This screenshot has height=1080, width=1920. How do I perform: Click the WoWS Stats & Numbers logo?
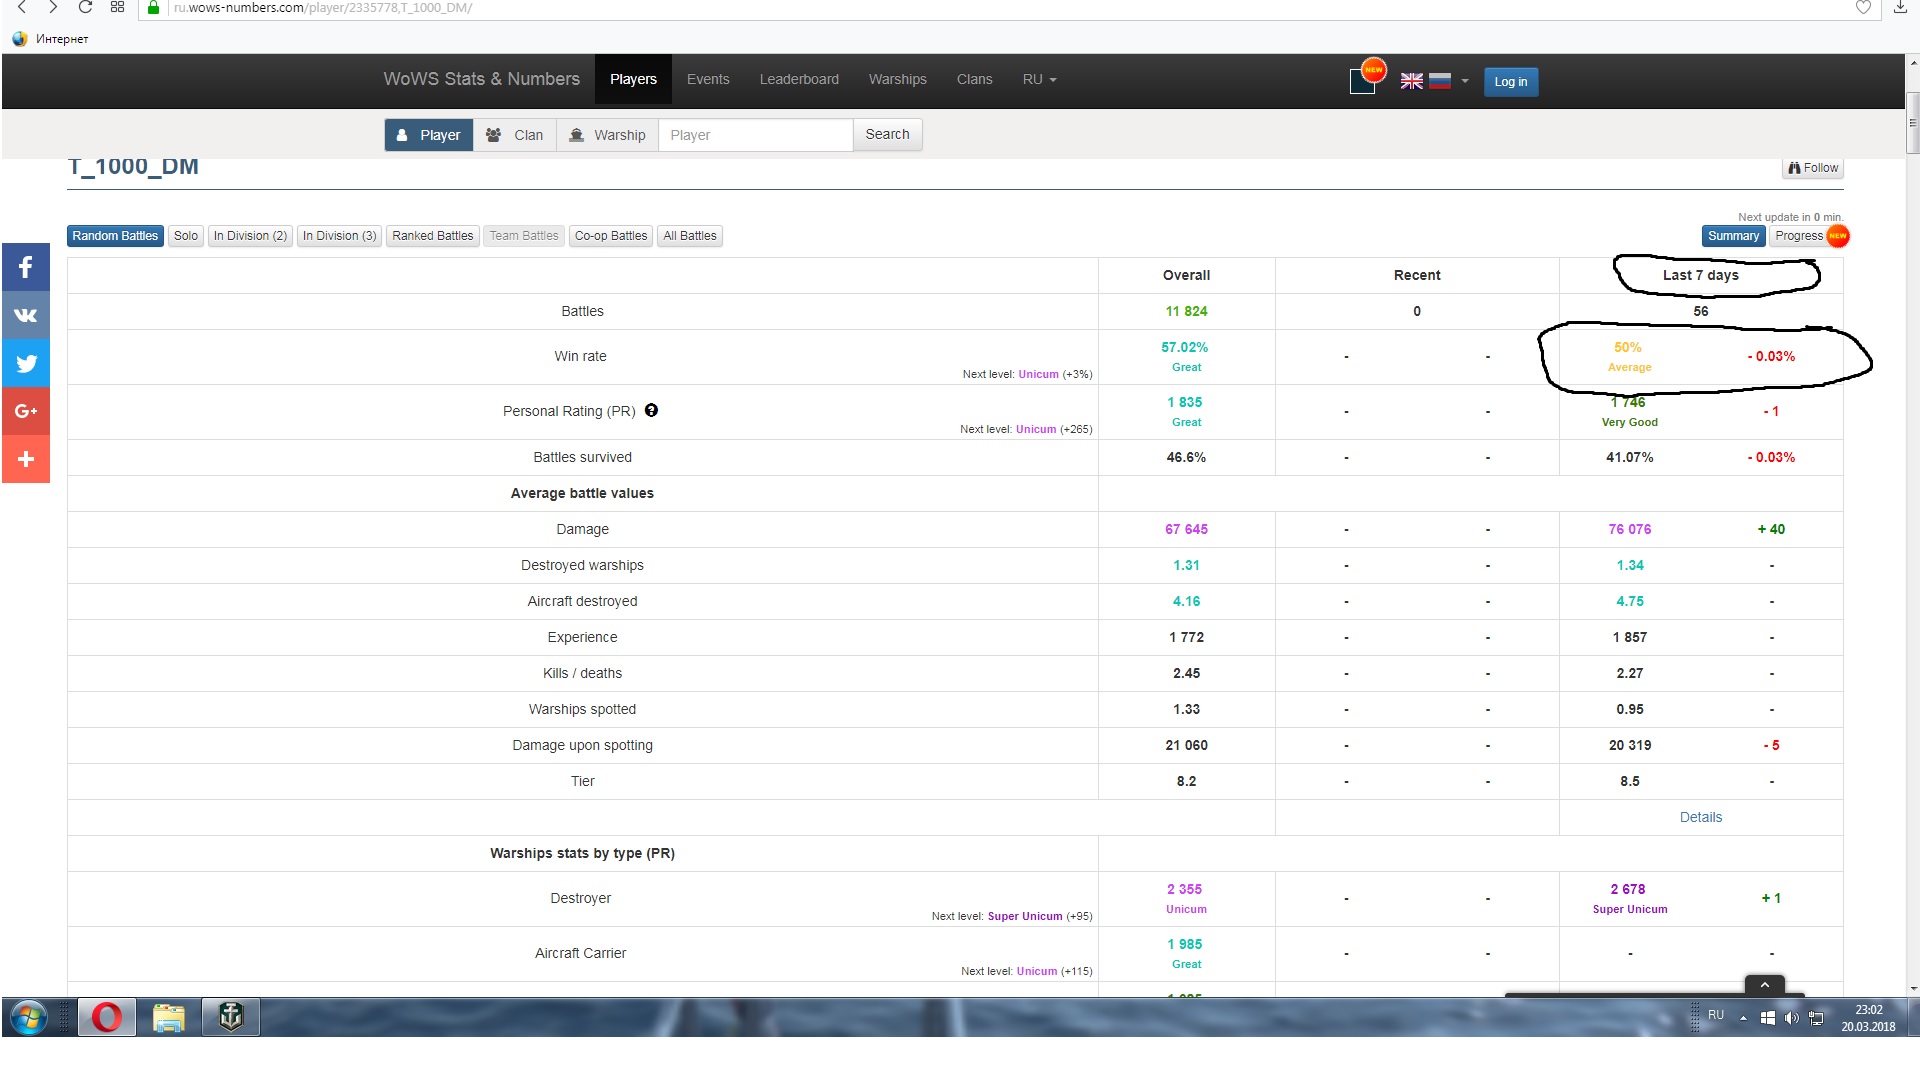pyautogui.click(x=481, y=79)
